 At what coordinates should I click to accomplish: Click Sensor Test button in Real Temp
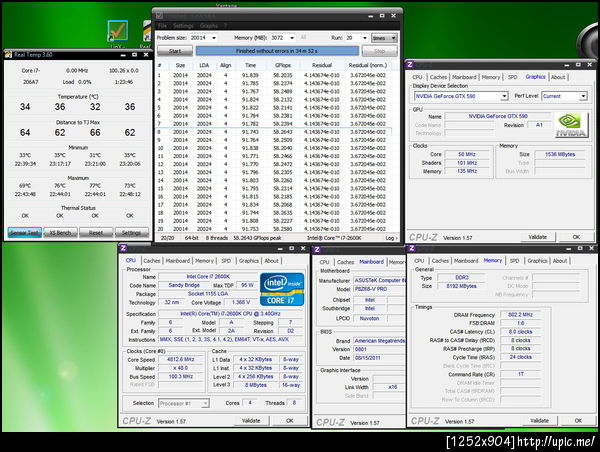coord(24,233)
